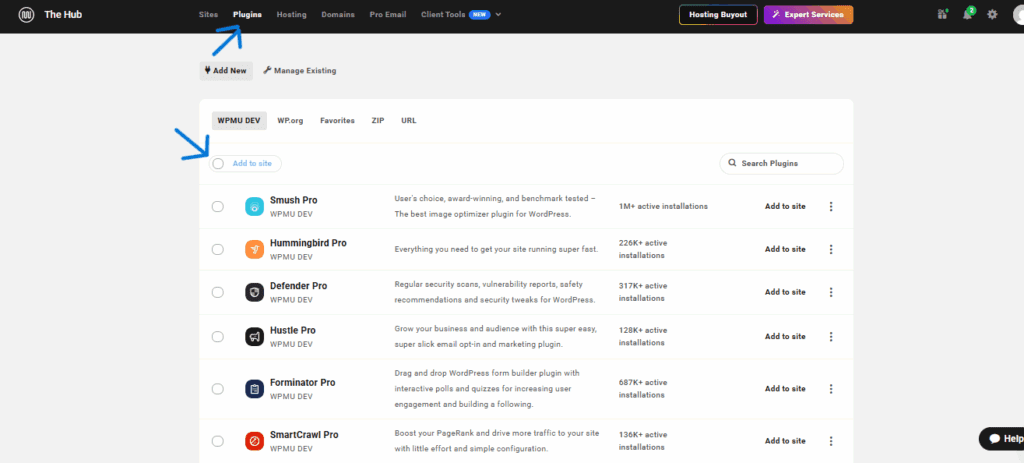This screenshot has width=1024, height=463.
Task: Open the three-dot menu for Hustle Pro
Action: (x=830, y=337)
